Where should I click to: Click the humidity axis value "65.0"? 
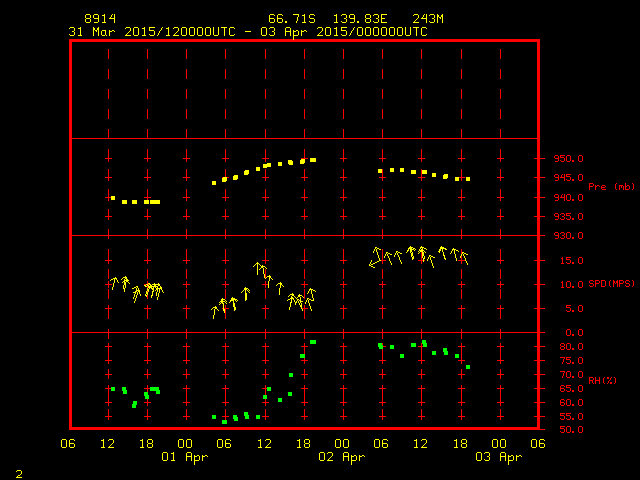pos(571,389)
